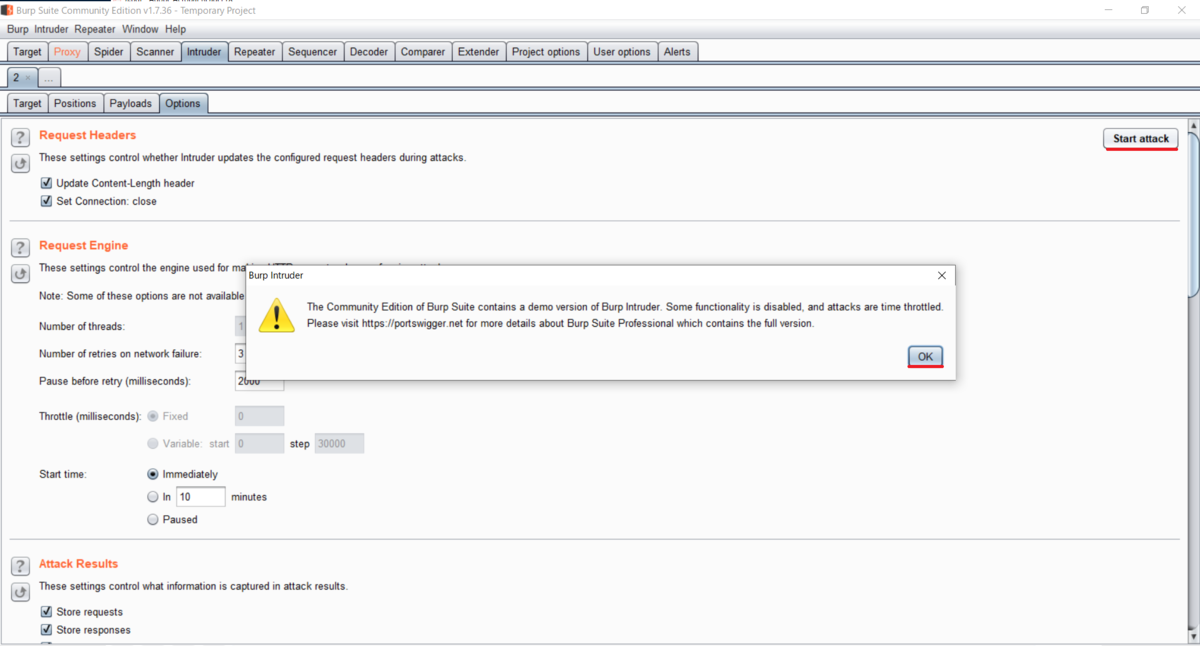This screenshot has height=646, width=1200.
Task: Click OK in Burp Intruder dialog
Action: 925,356
